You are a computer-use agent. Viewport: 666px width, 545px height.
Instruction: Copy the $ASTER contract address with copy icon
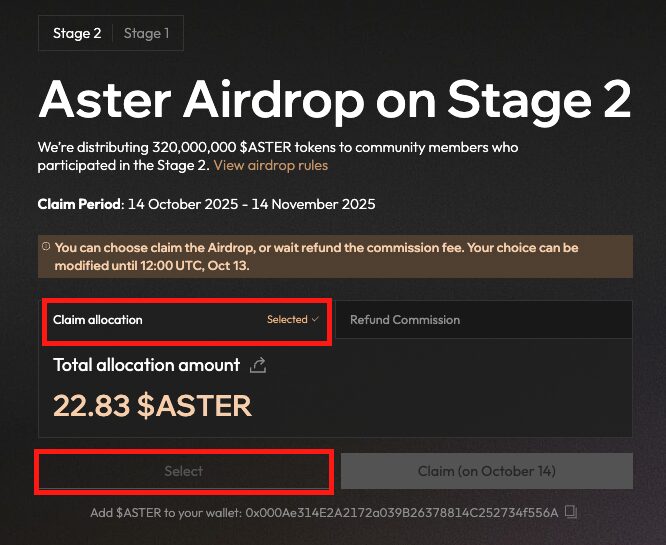click(x=571, y=512)
